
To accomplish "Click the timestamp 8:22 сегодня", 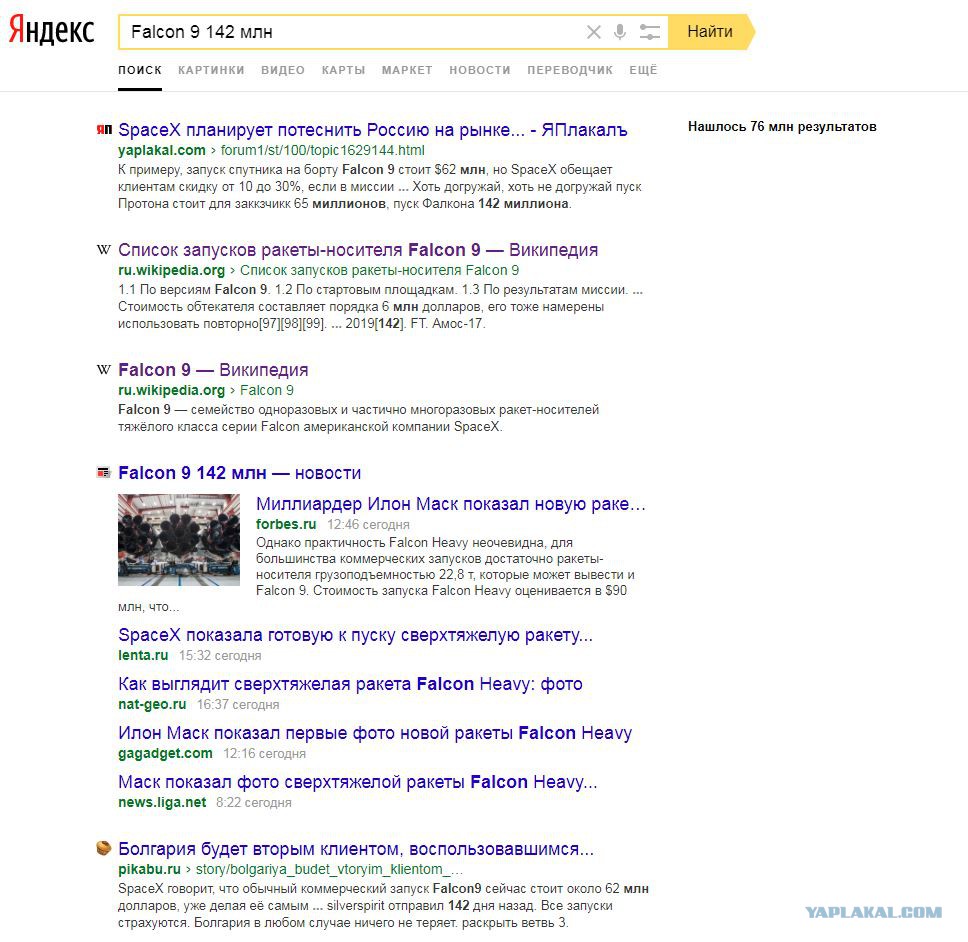I will (x=254, y=802).
